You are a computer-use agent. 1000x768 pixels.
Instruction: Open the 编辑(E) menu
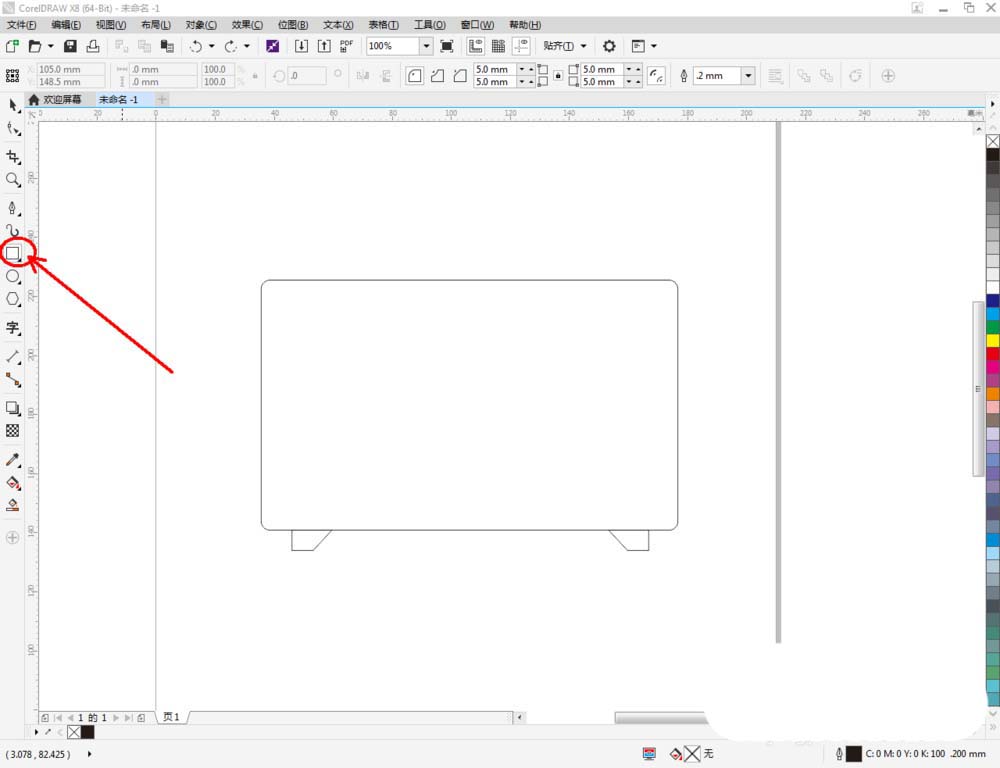(66, 25)
